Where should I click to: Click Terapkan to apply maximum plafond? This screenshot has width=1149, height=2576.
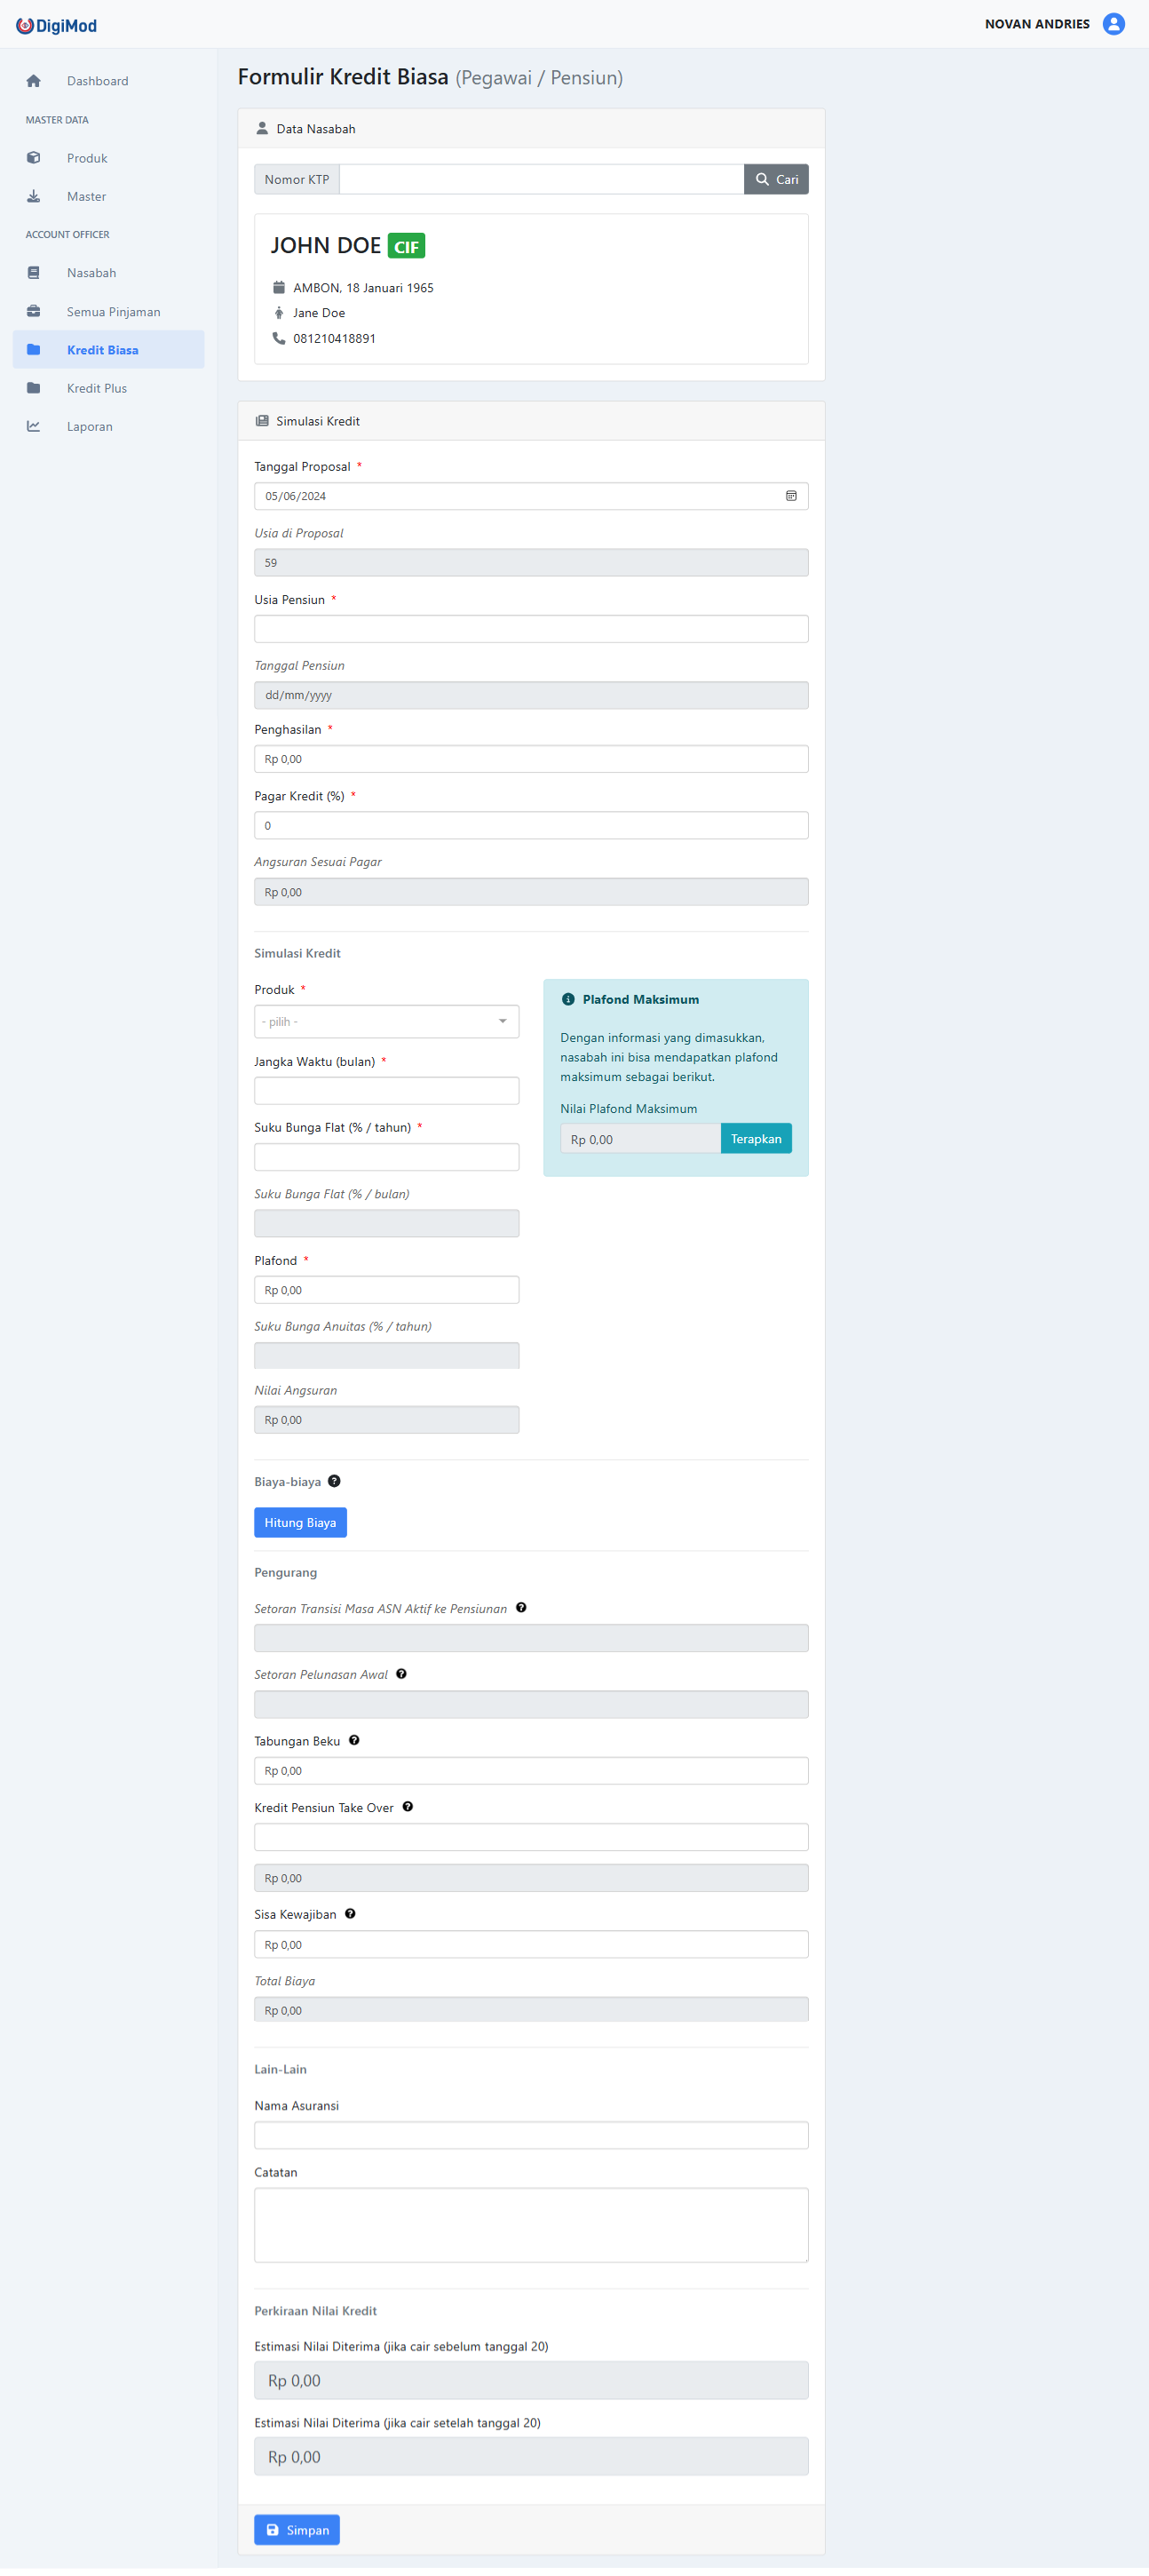point(756,1138)
